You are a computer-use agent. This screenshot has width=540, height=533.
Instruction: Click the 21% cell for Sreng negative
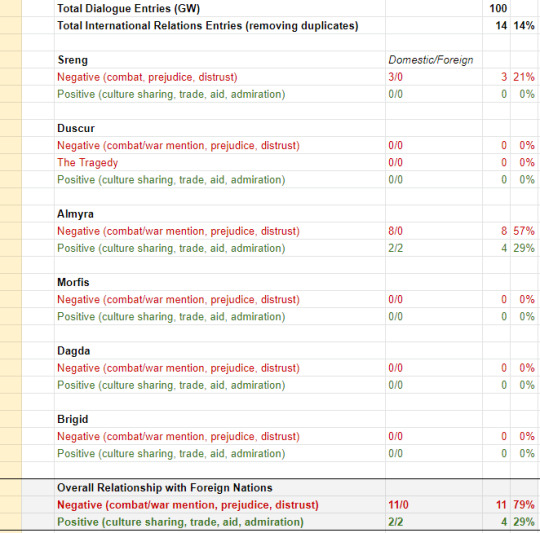click(x=525, y=77)
